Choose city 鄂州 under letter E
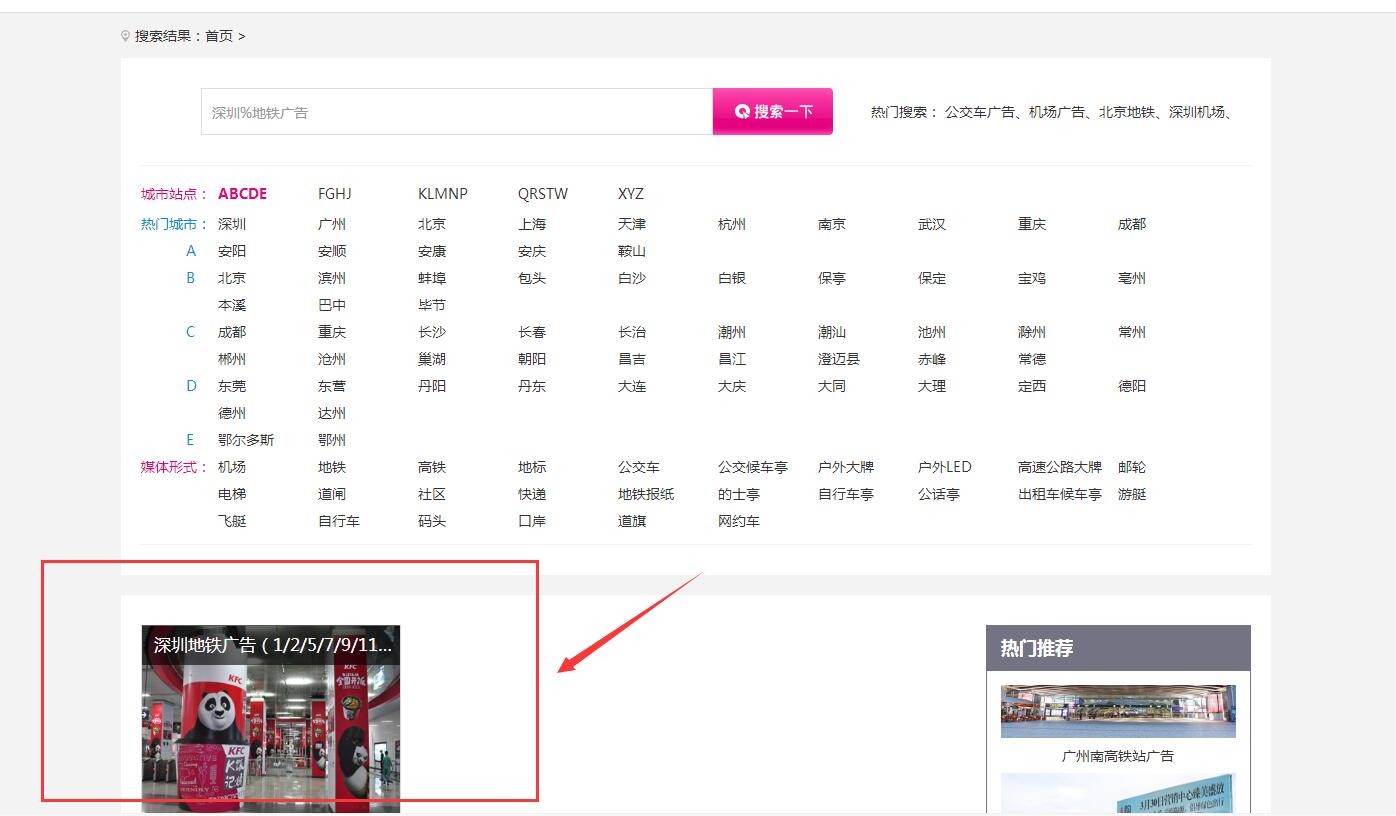The image size is (1396, 816). pyautogui.click(x=332, y=440)
